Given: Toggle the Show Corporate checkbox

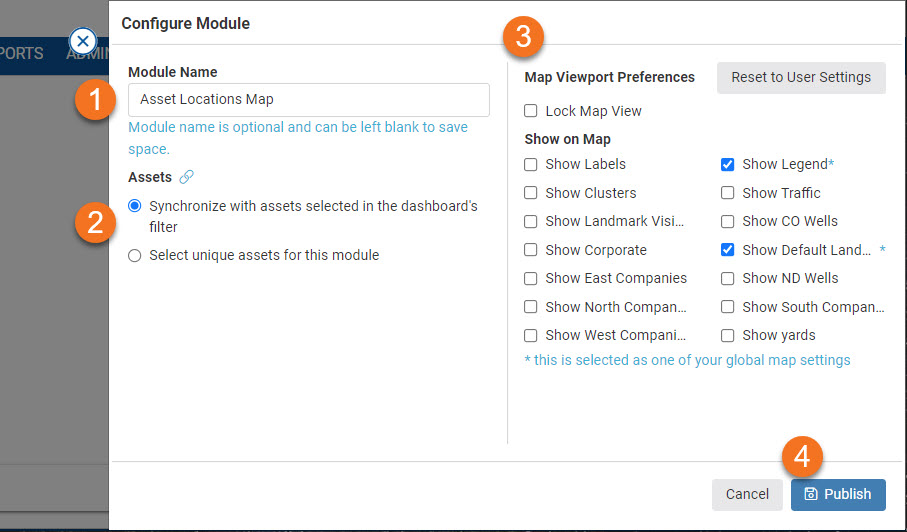Looking at the screenshot, I should pos(531,250).
